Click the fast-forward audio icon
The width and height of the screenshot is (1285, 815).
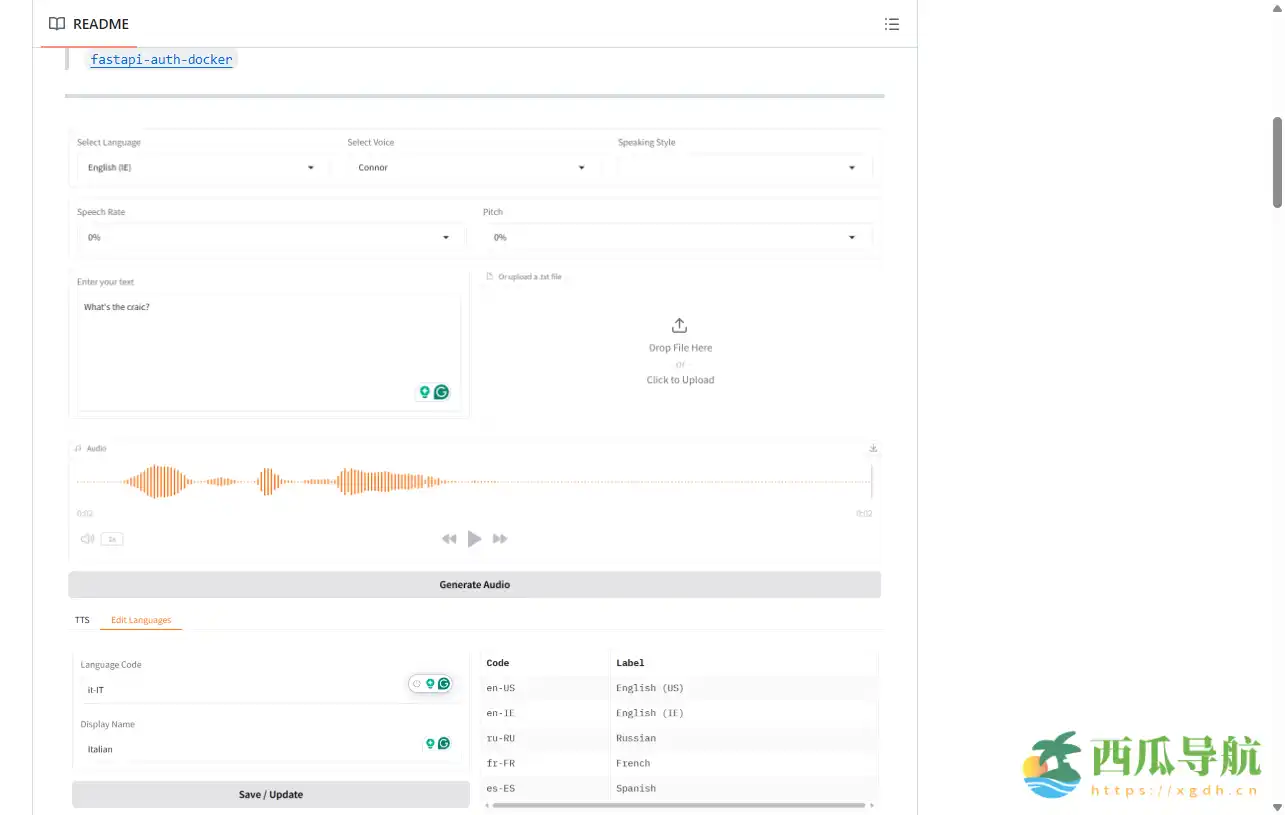click(x=500, y=539)
